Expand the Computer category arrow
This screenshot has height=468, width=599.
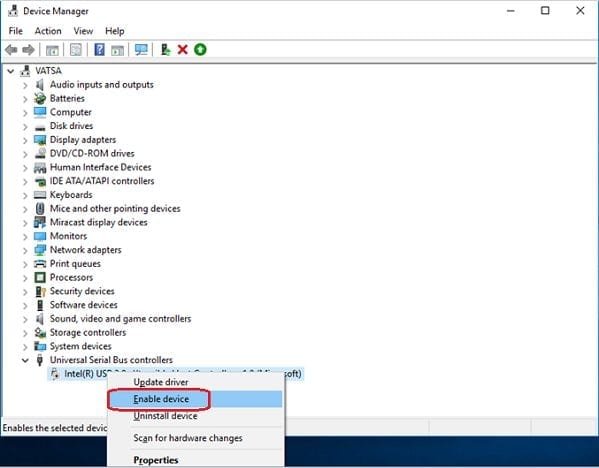coord(25,112)
